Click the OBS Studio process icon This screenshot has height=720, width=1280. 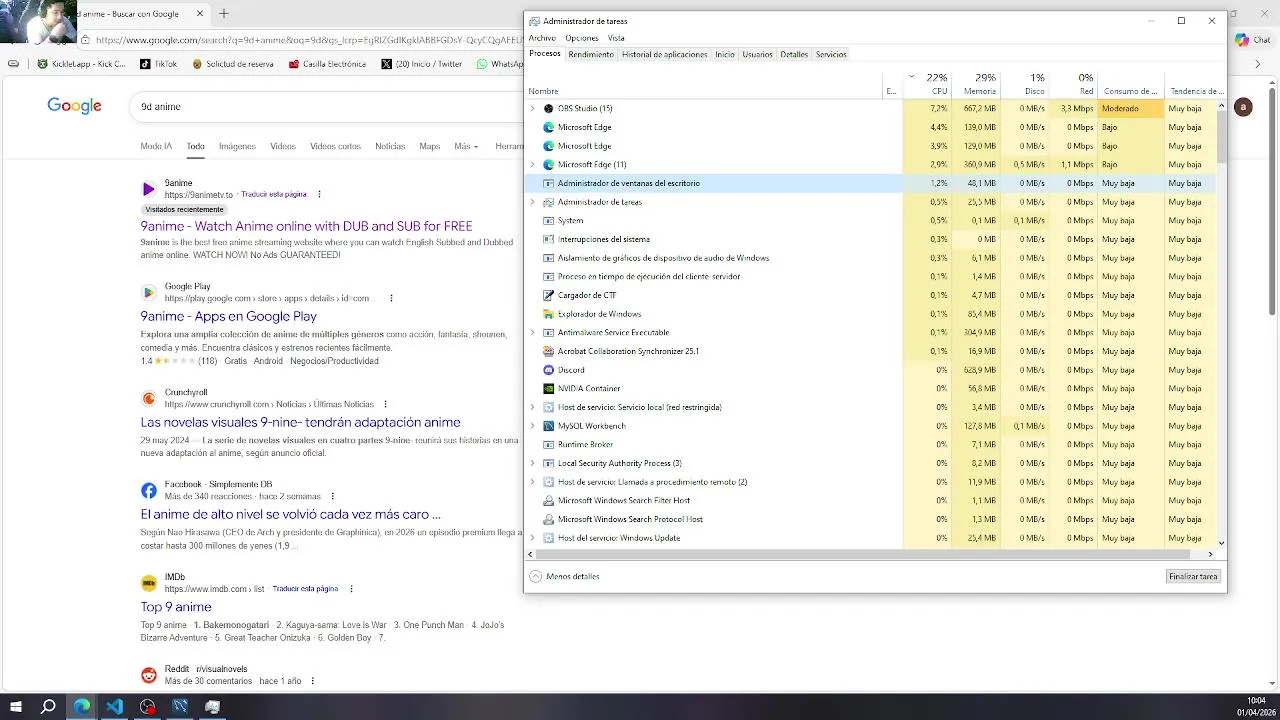[x=548, y=108]
